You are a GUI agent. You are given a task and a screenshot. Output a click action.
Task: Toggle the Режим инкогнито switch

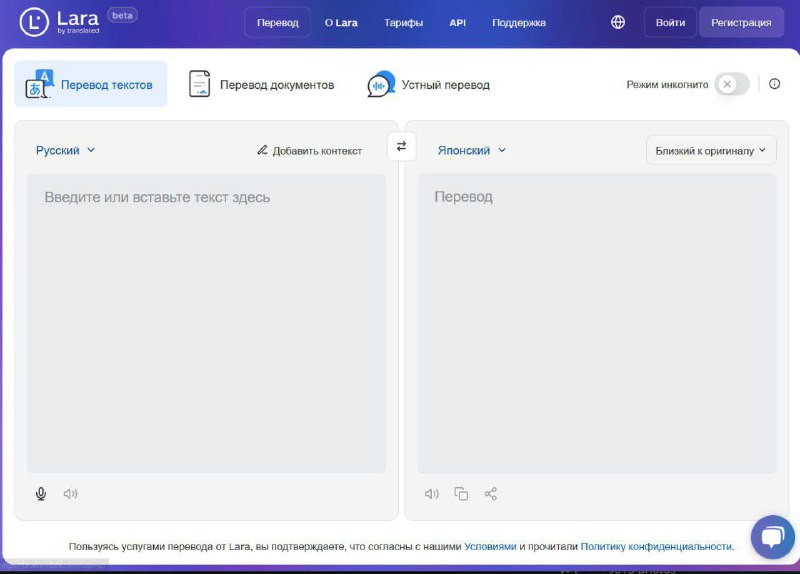732,84
